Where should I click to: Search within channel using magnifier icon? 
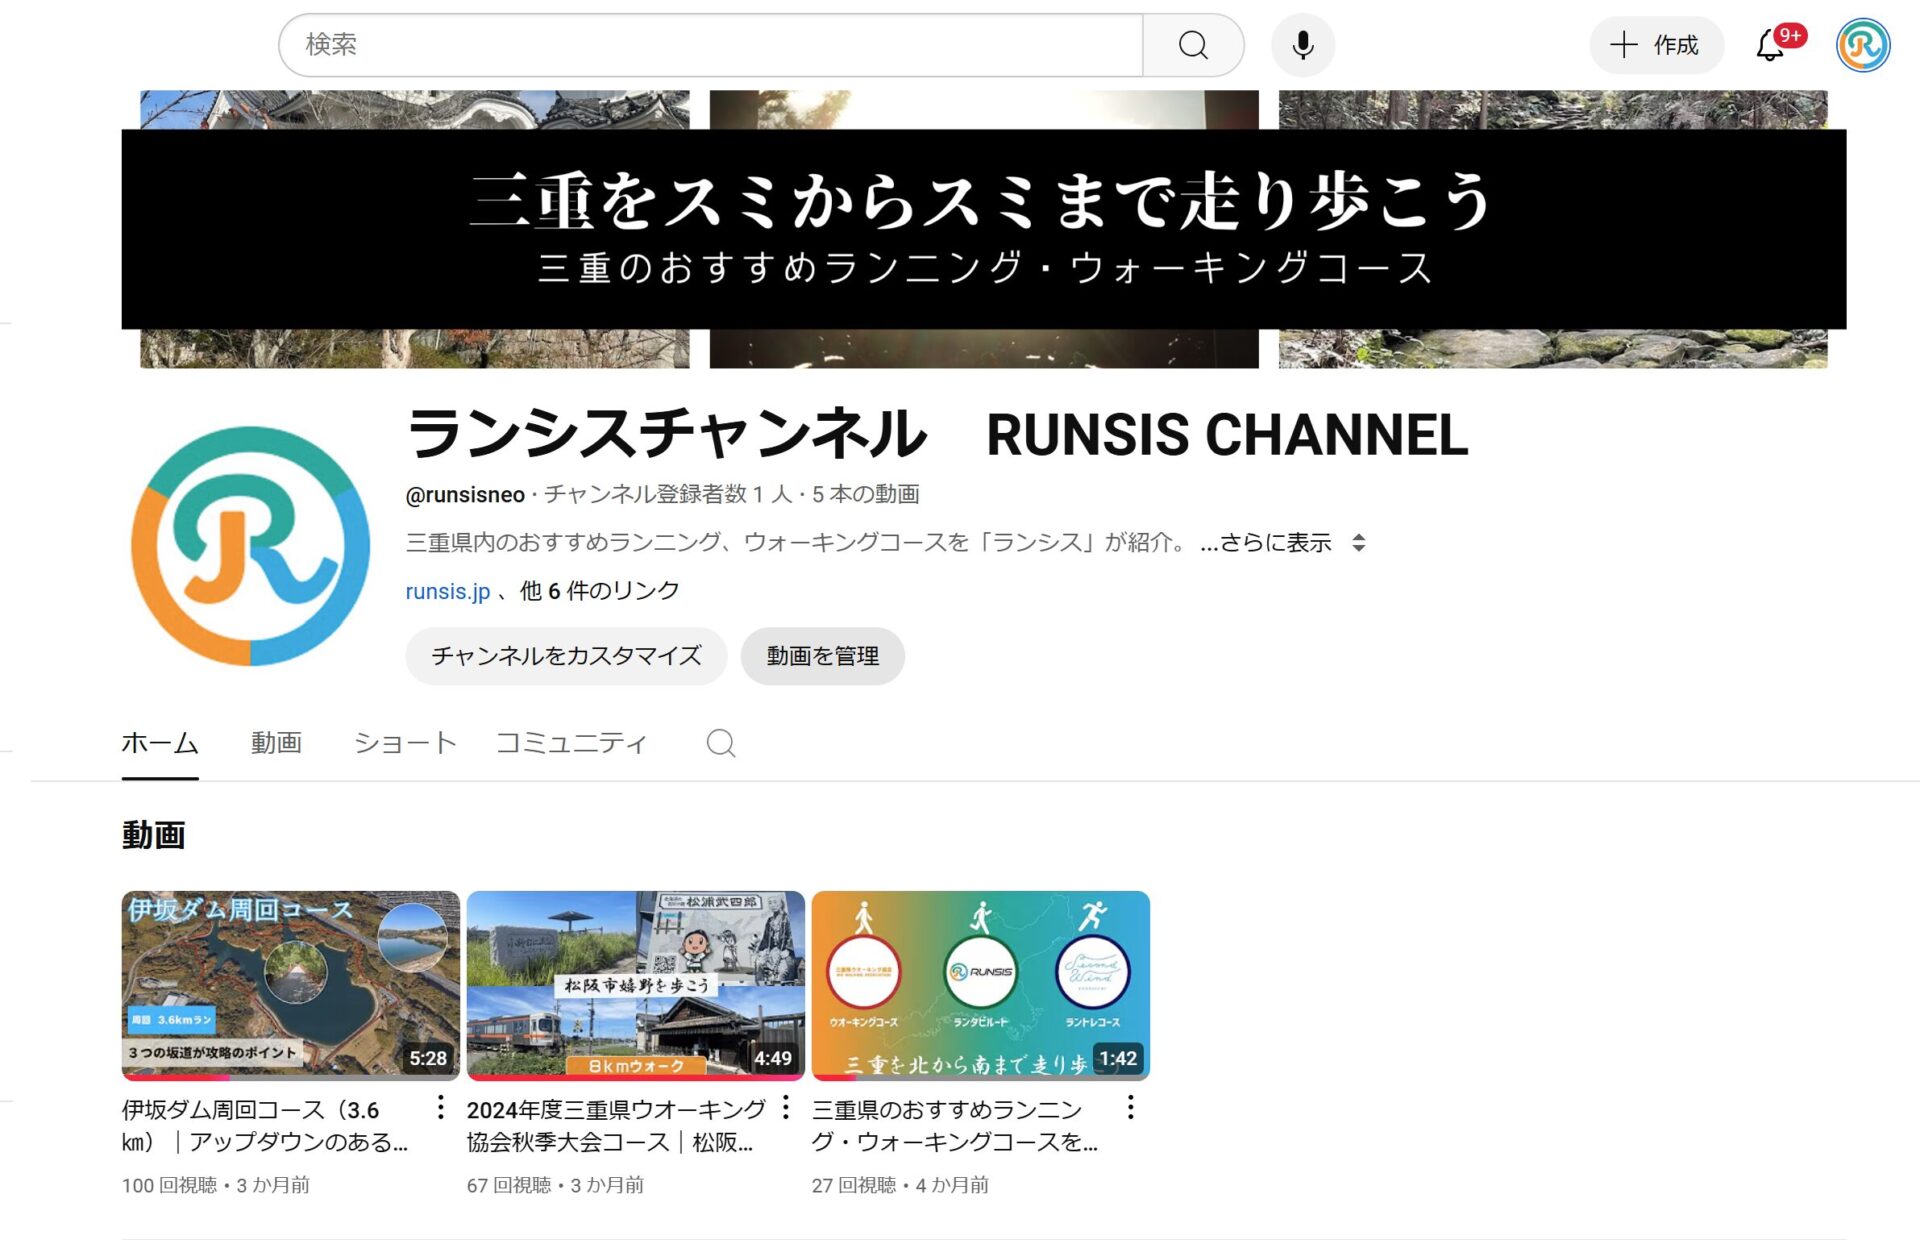point(721,743)
